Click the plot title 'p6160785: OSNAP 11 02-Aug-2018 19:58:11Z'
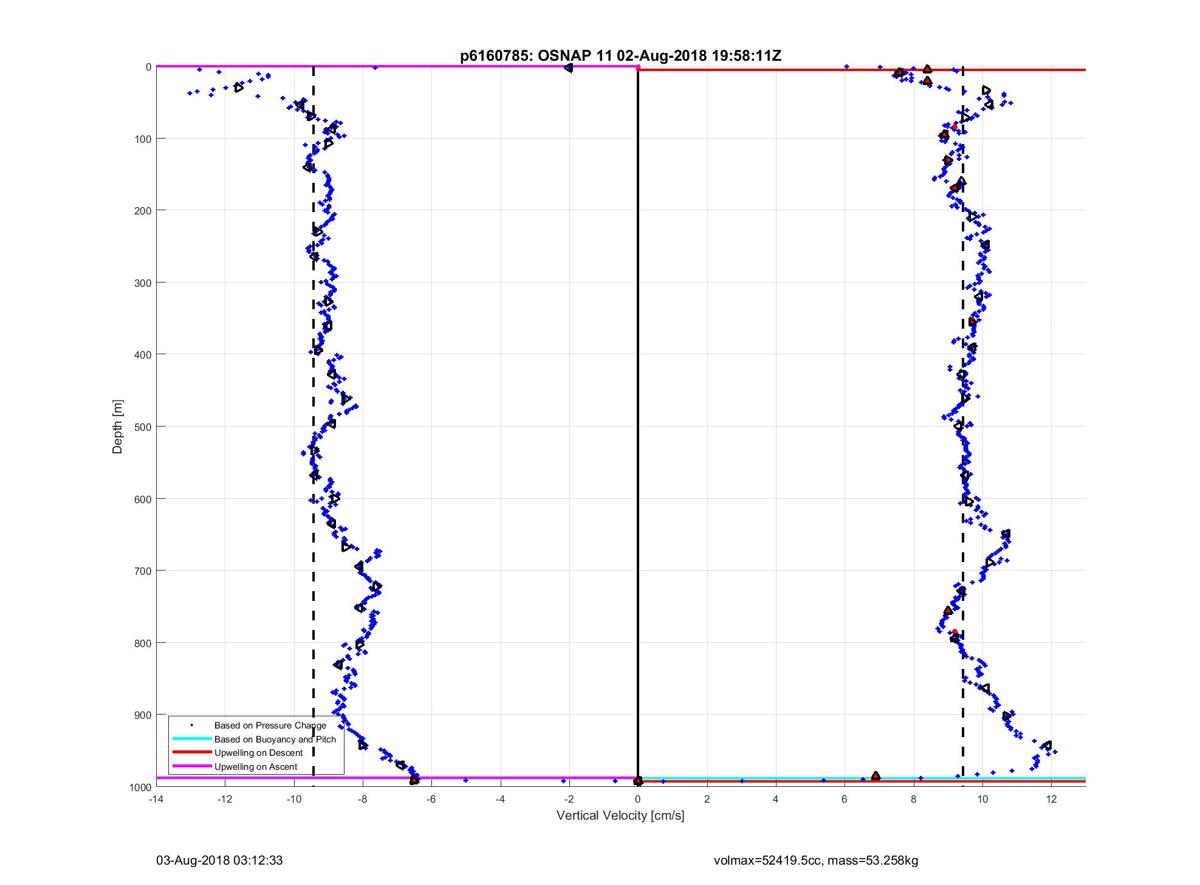 pos(620,57)
